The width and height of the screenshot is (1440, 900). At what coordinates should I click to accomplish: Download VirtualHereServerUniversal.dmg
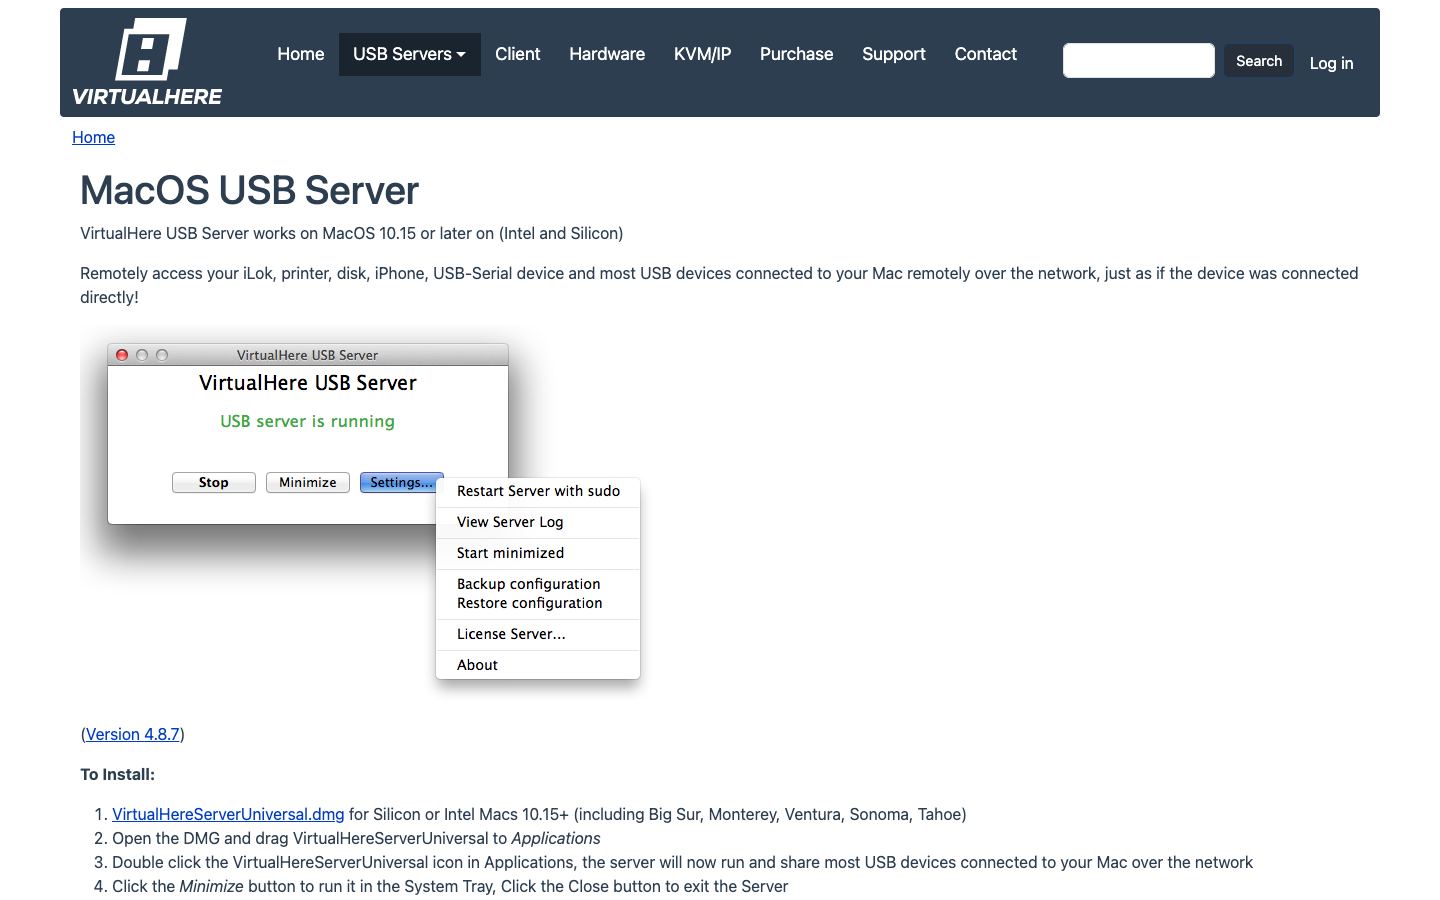coord(228,814)
